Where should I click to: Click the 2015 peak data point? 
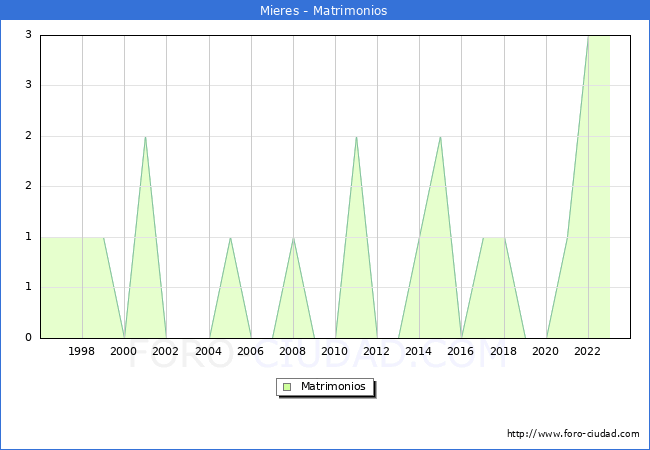(440, 137)
